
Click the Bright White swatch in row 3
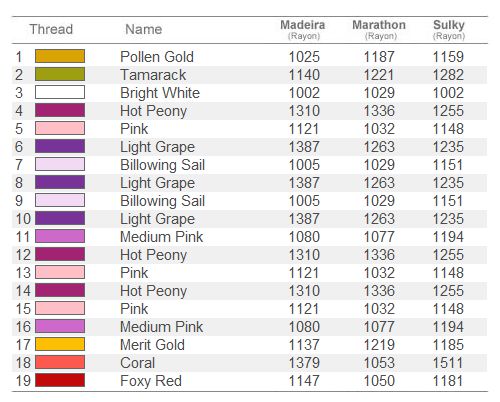60,92
